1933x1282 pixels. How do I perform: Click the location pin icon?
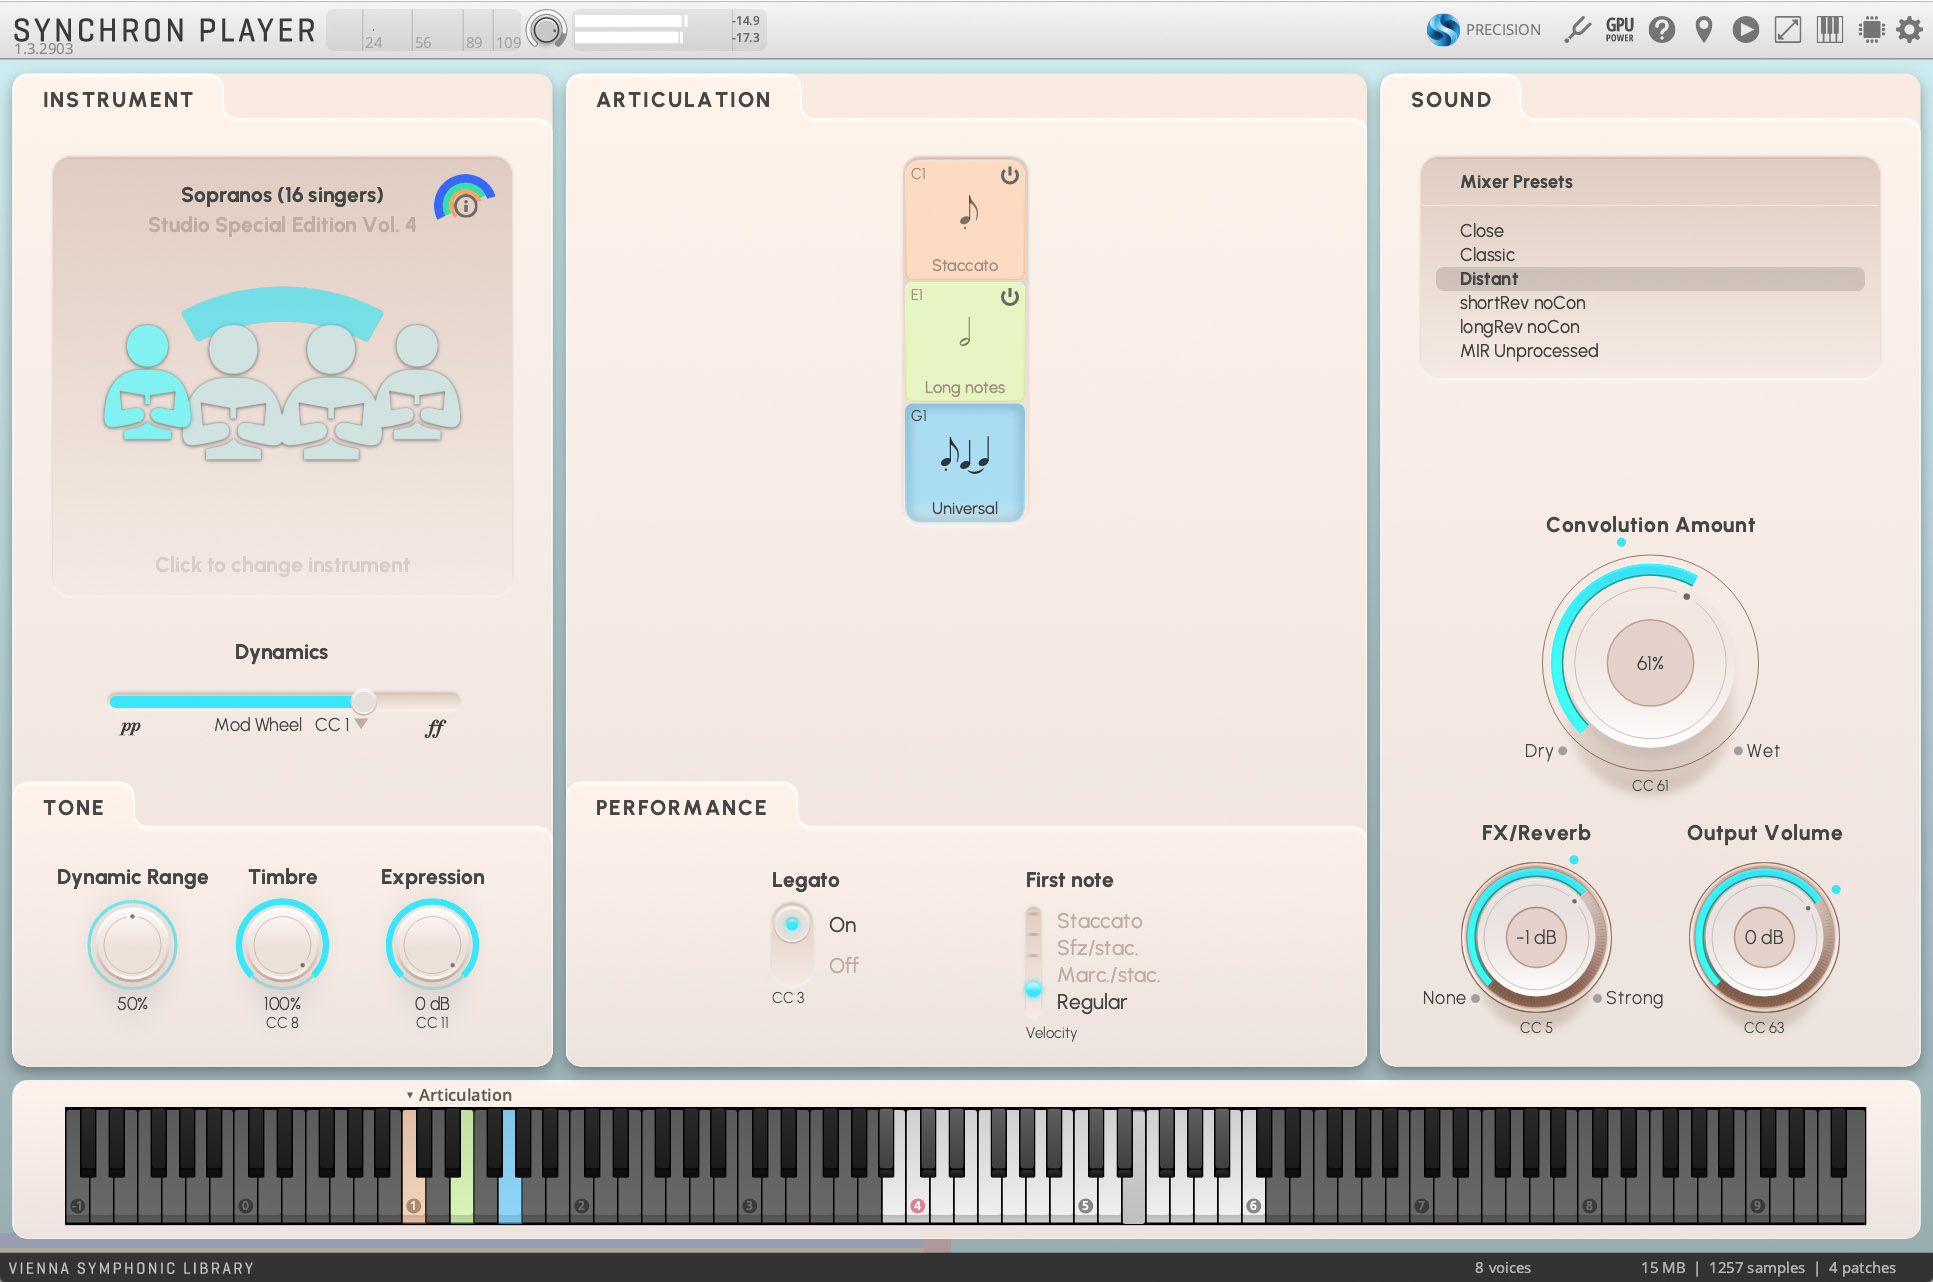tap(1704, 30)
